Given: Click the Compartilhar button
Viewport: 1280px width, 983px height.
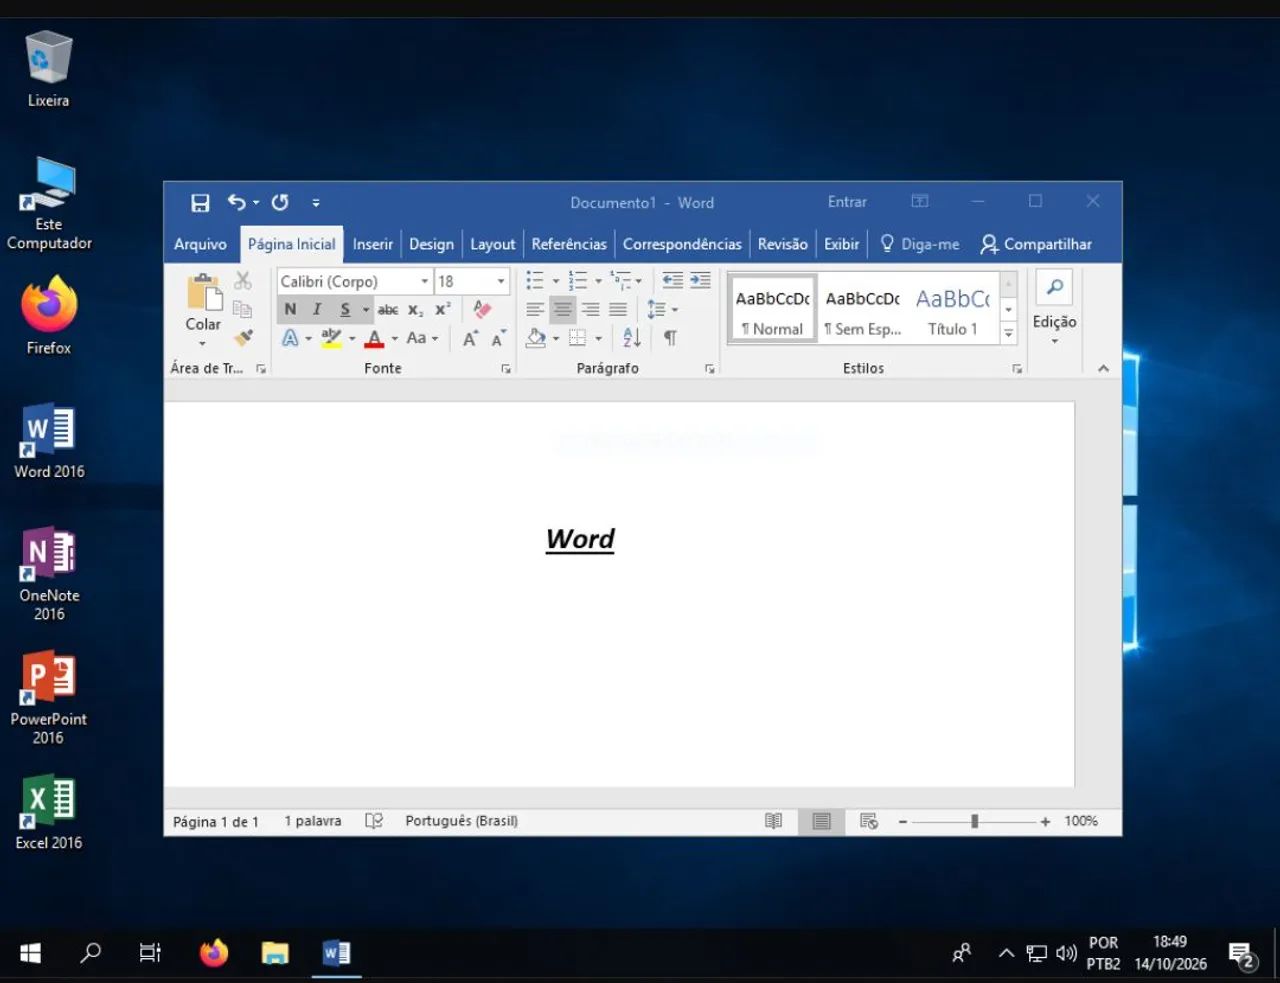Looking at the screenshot, I should tap(1036, 244).
